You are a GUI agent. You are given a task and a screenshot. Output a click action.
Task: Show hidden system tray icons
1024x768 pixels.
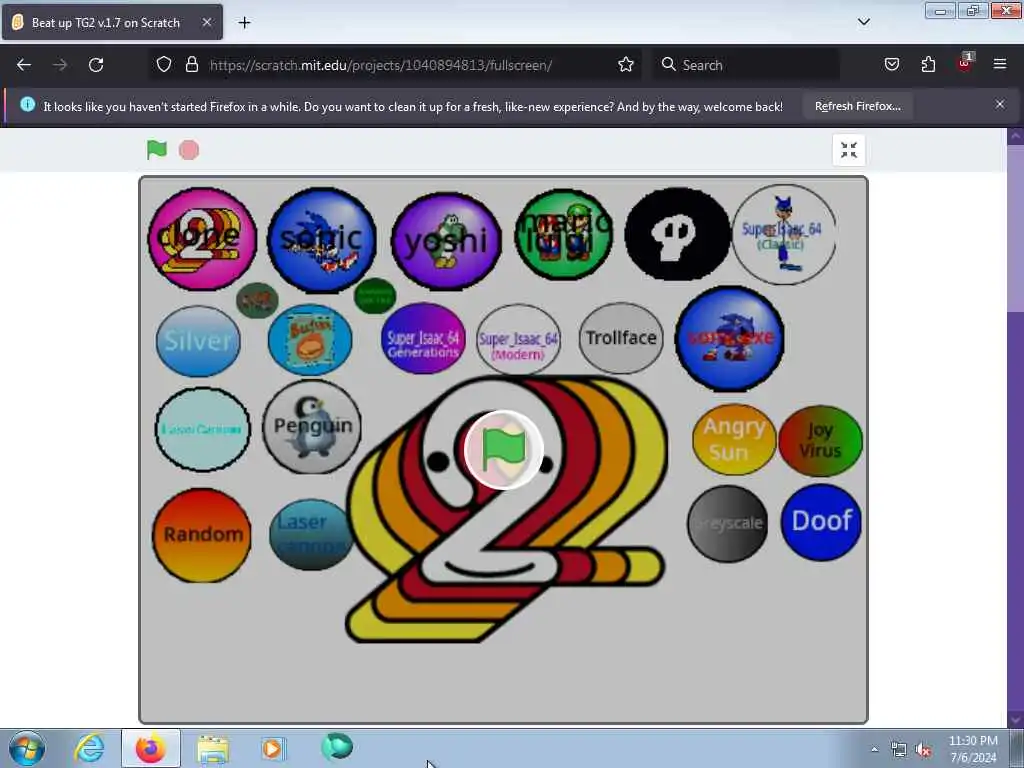pyautogui.click(x=874, y=749)
